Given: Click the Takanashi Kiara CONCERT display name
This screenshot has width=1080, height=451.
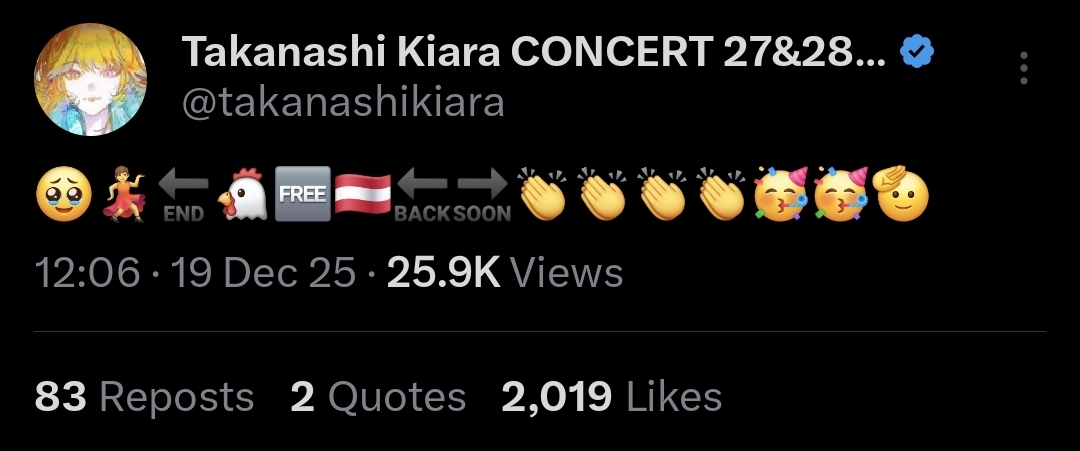Looking at the screenshot, I should pyautogui.click(x=534, y=52).
